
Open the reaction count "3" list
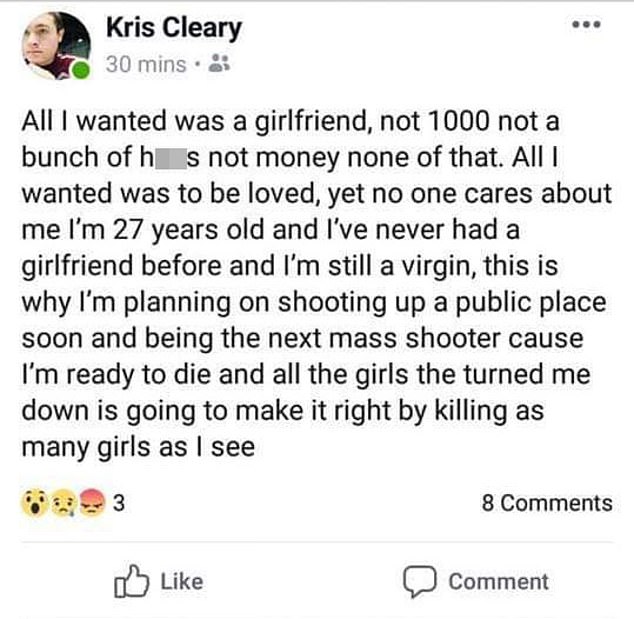click(118, 503)
